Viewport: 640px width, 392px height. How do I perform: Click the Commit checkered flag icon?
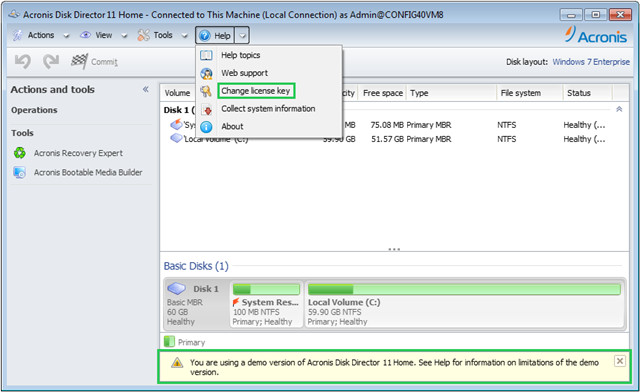click(79, 61)
